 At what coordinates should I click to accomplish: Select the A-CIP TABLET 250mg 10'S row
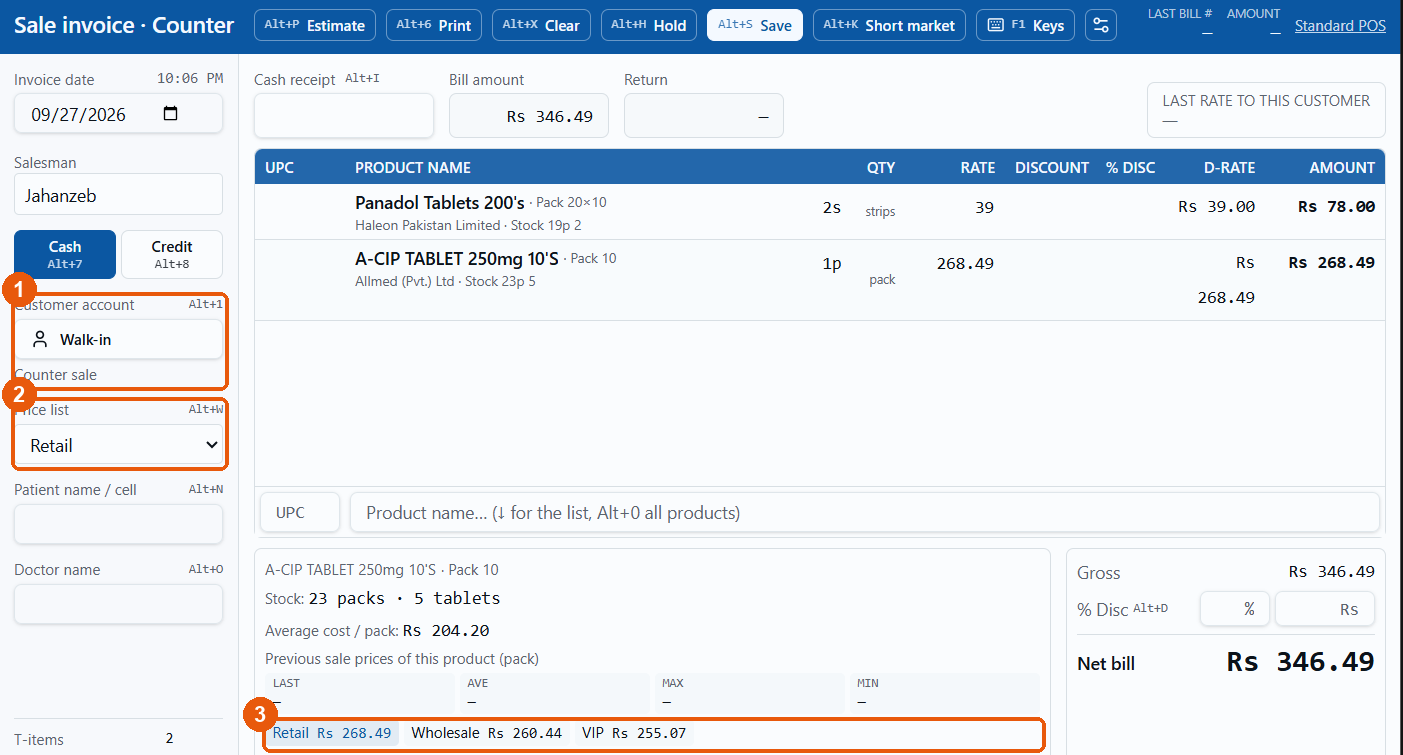820,280
